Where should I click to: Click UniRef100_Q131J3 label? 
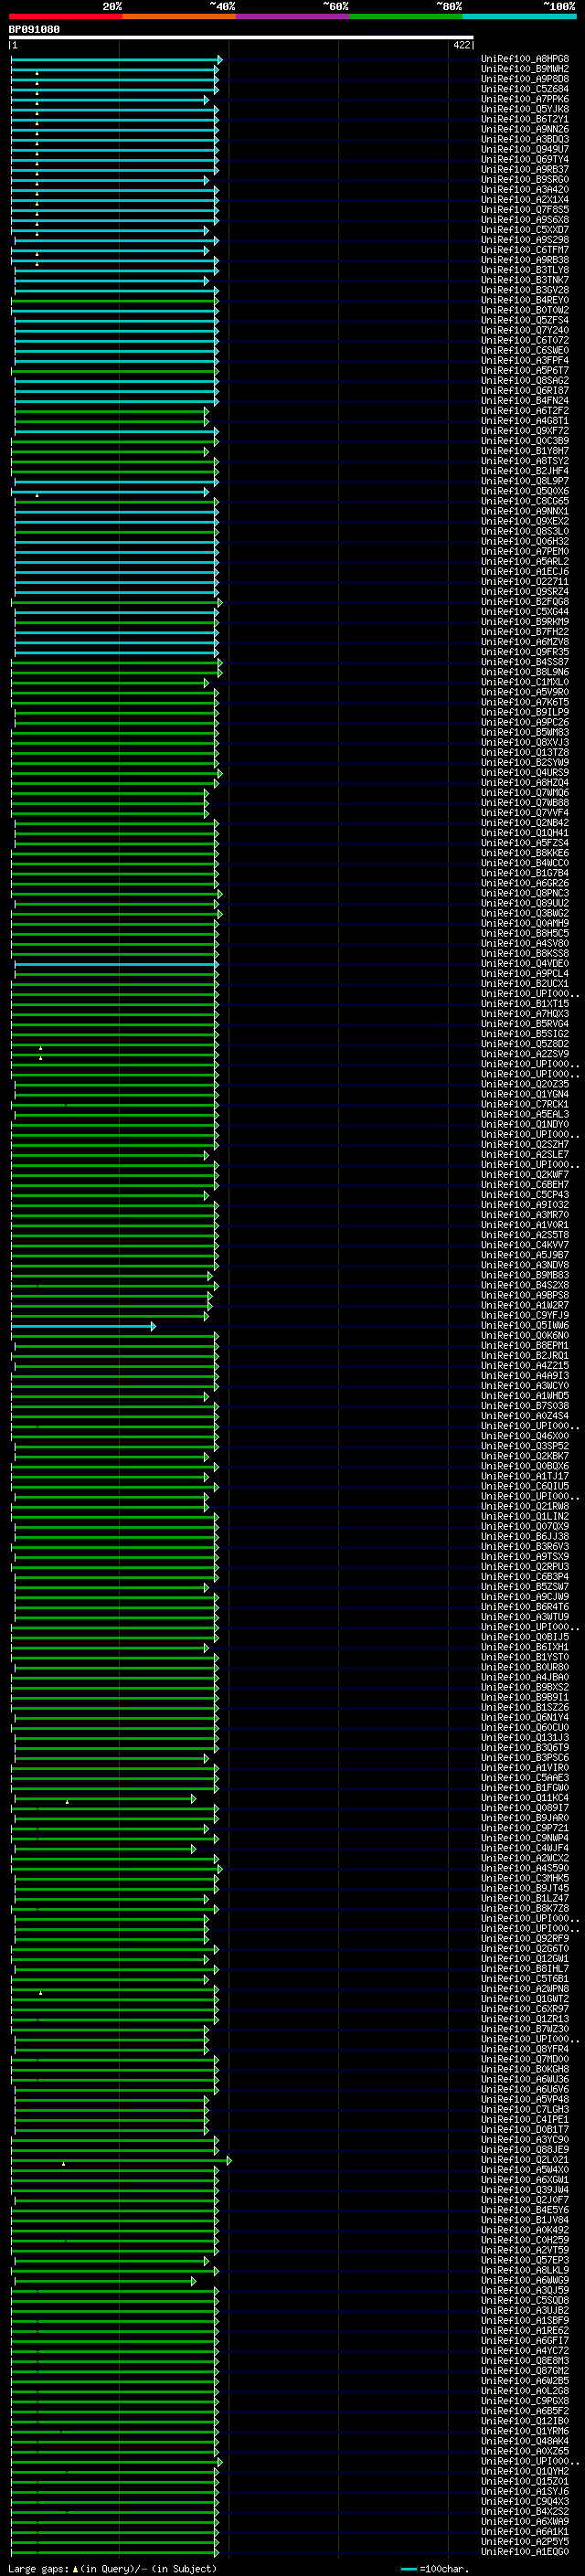pyautogui.click(x=525, y=1737)
